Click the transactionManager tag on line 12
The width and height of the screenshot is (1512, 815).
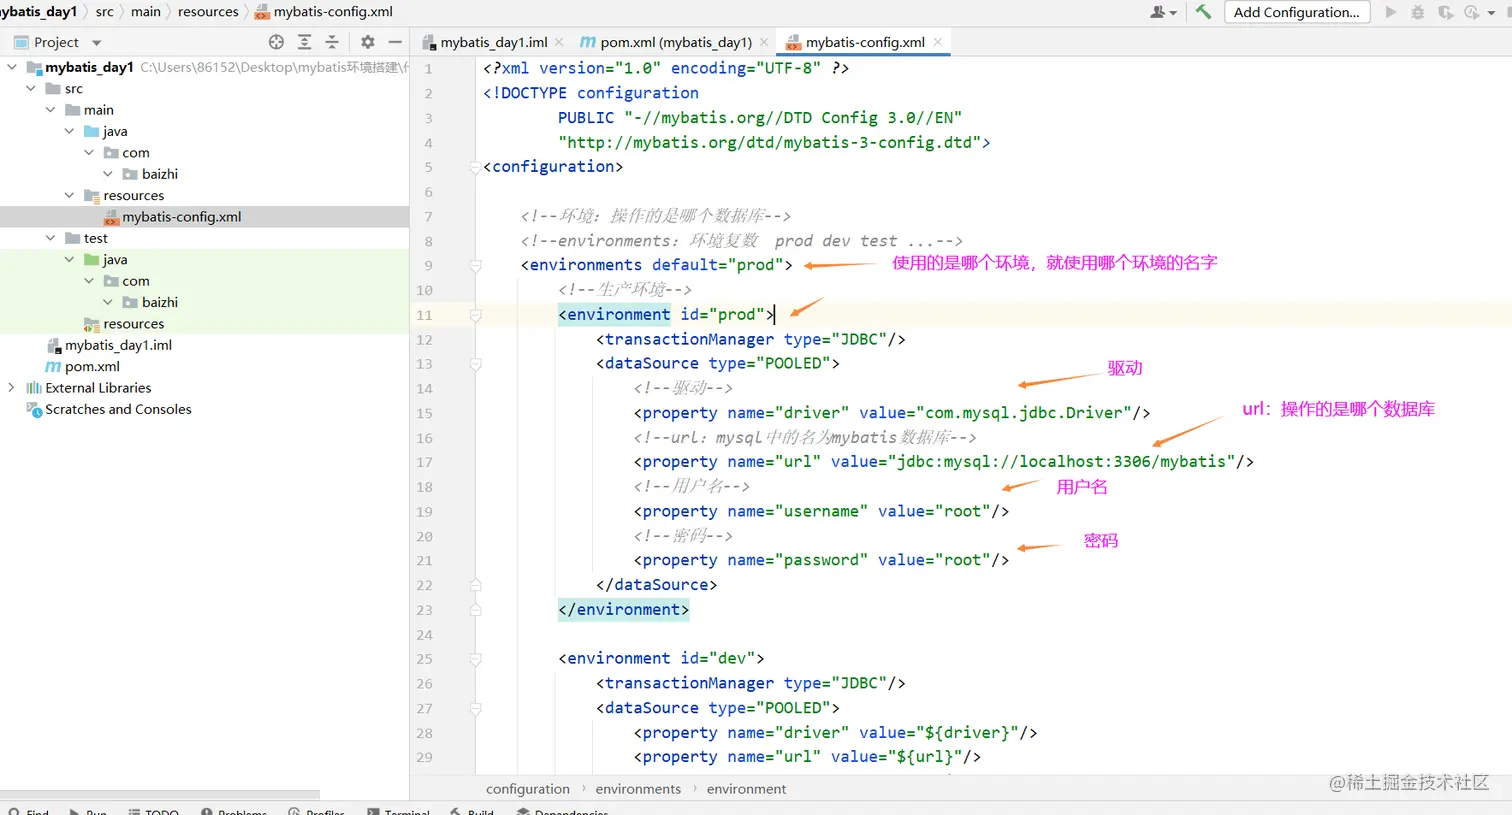pyautogui.click(x=689, y=339)
